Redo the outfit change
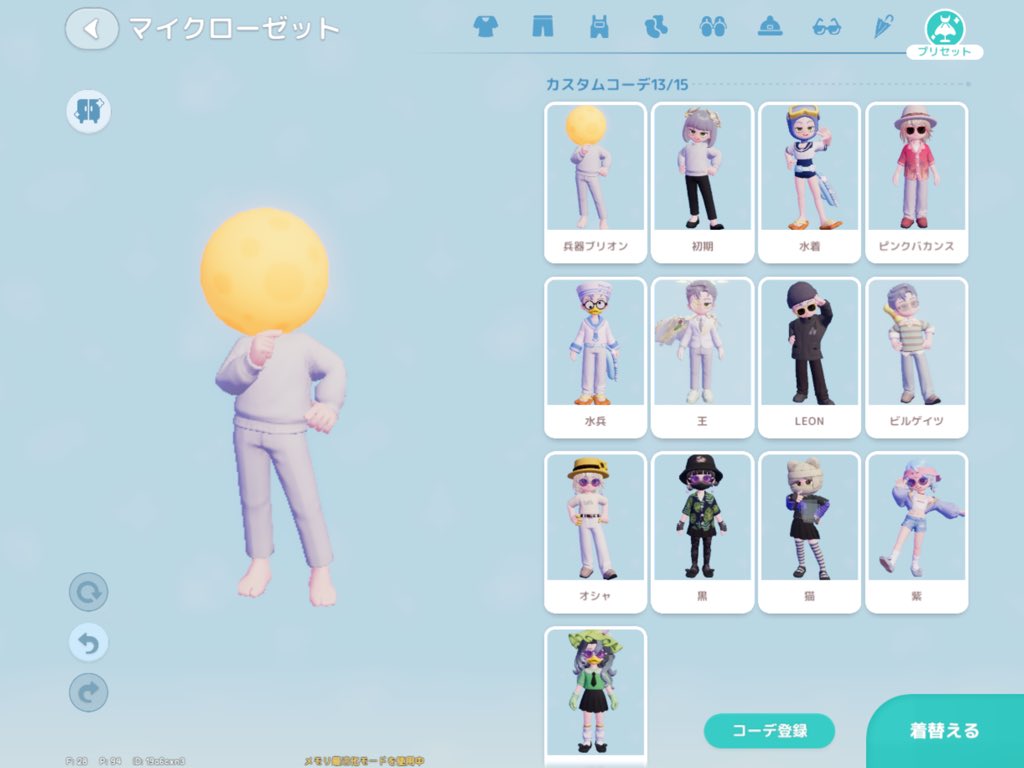1024x768 pixels. [x=89, y=692]
